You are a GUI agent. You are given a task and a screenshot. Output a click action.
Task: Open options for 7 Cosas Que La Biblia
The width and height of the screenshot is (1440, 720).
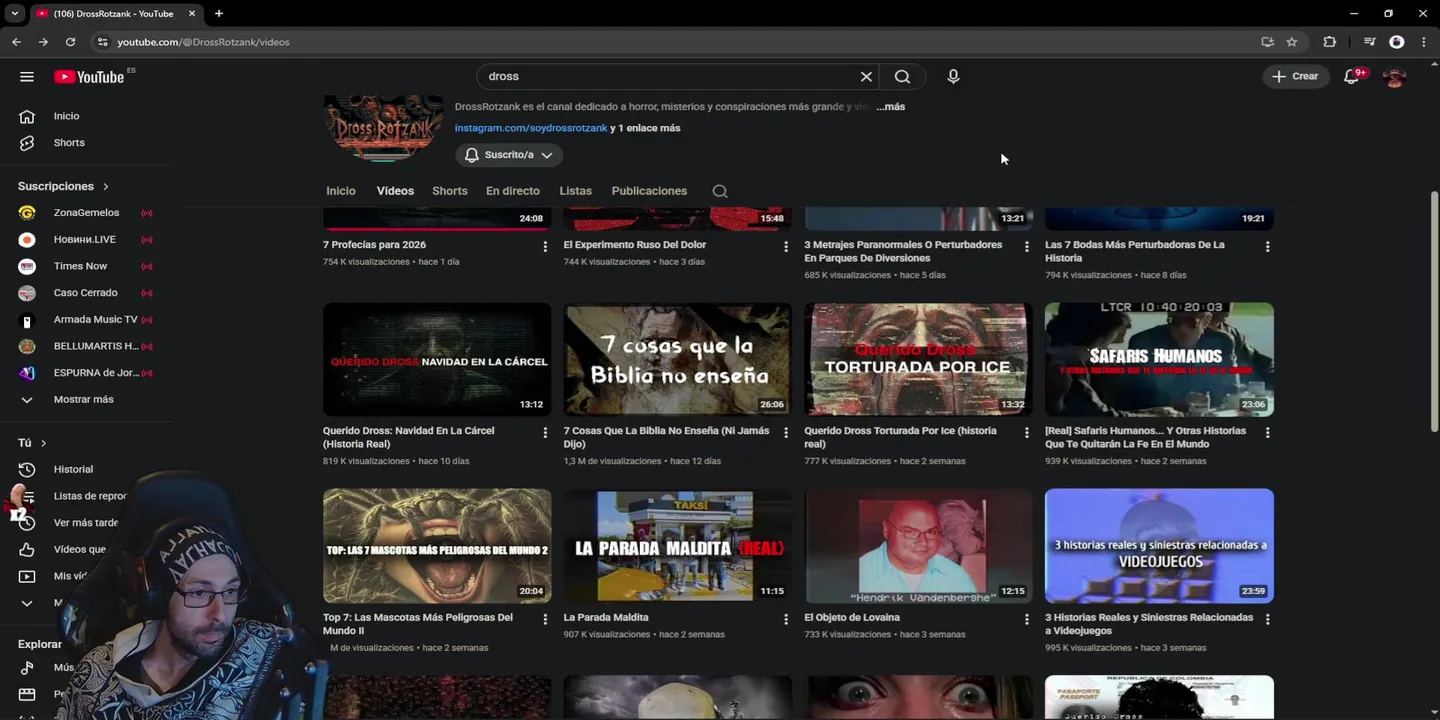point(786,432)
